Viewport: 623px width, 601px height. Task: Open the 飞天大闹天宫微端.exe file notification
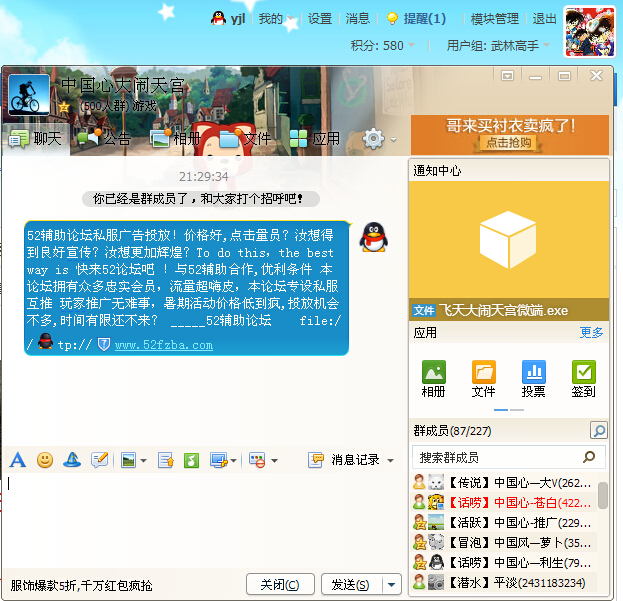509,310
